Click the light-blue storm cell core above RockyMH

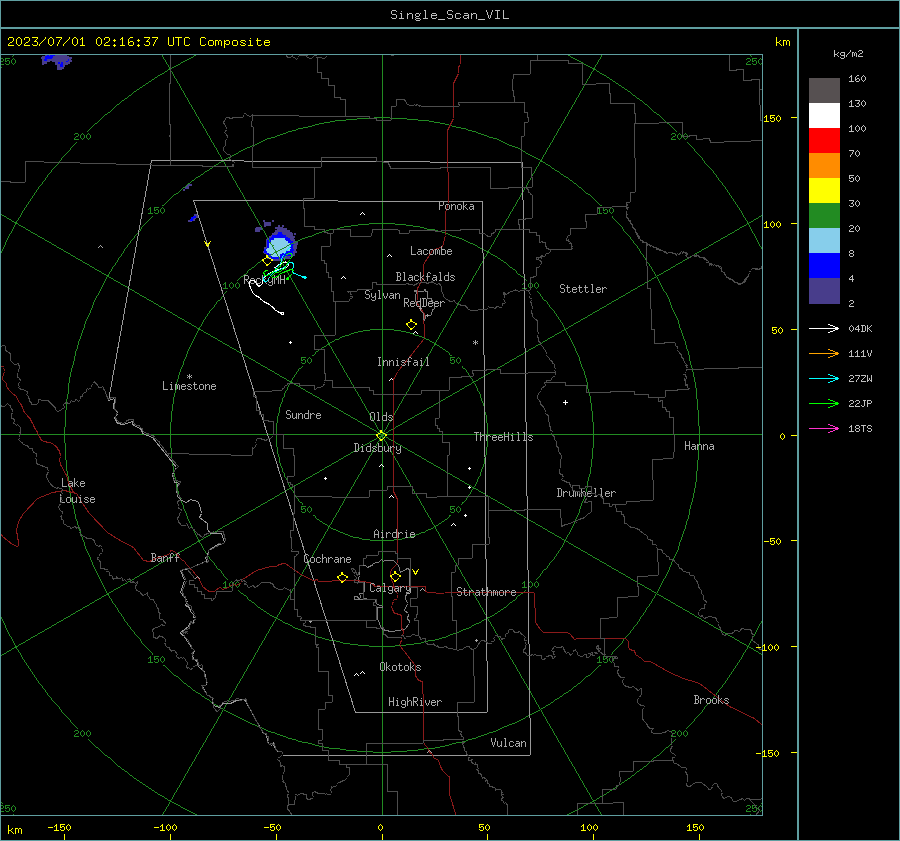280,247
